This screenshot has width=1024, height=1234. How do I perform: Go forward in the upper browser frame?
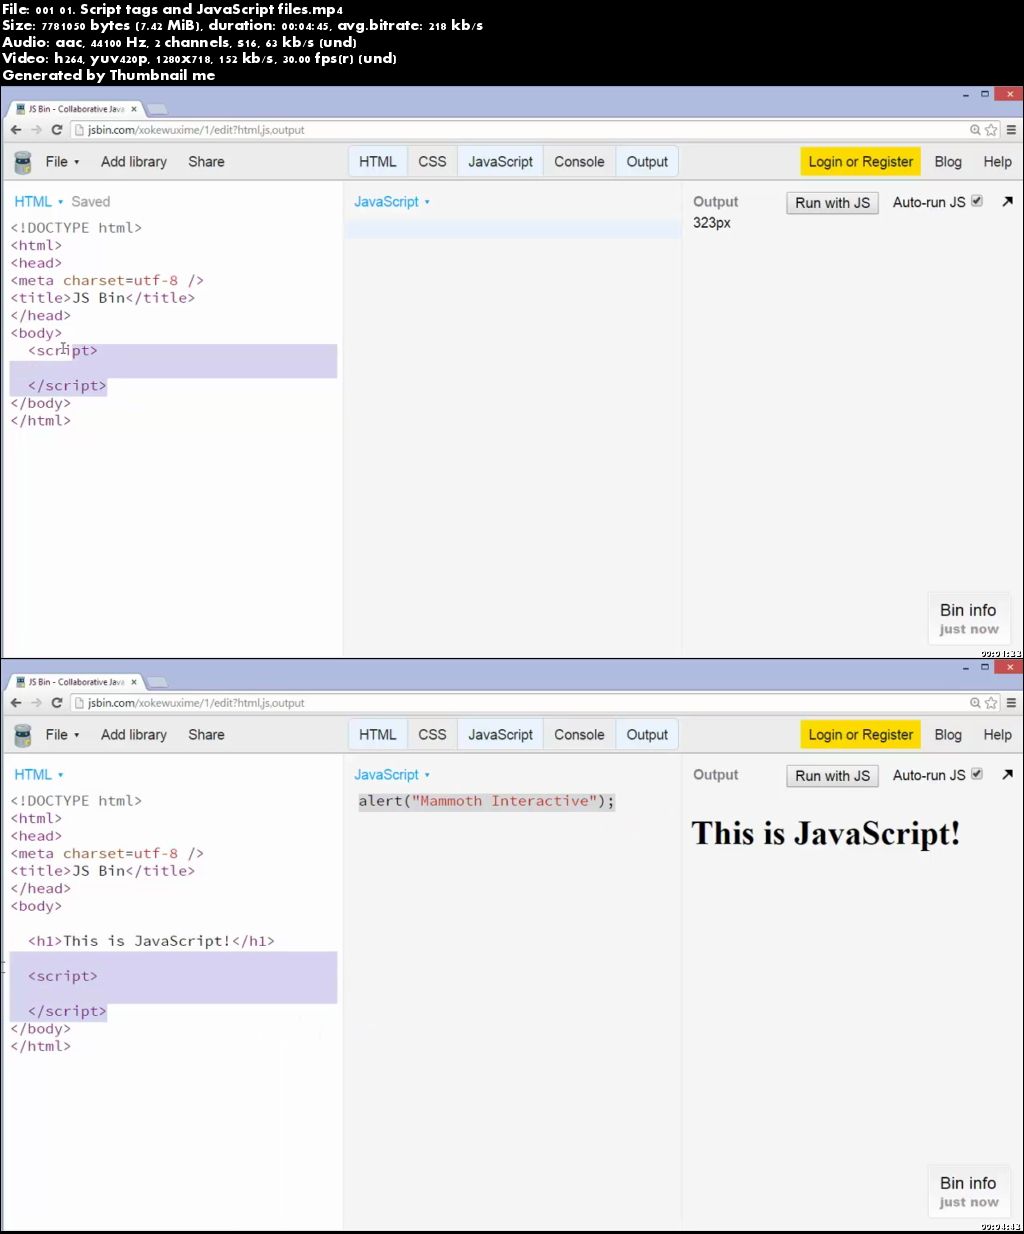click(36, 130)
